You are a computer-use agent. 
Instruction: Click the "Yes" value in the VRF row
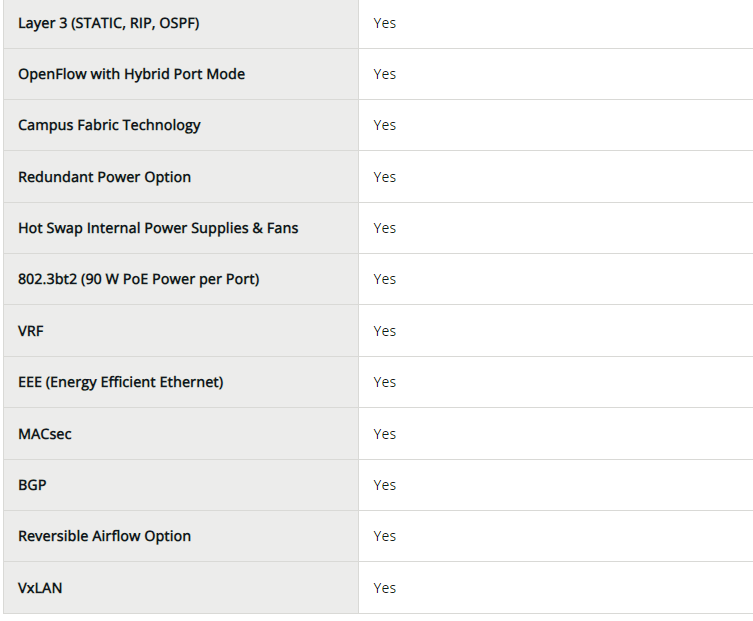[x=385, y=331]
